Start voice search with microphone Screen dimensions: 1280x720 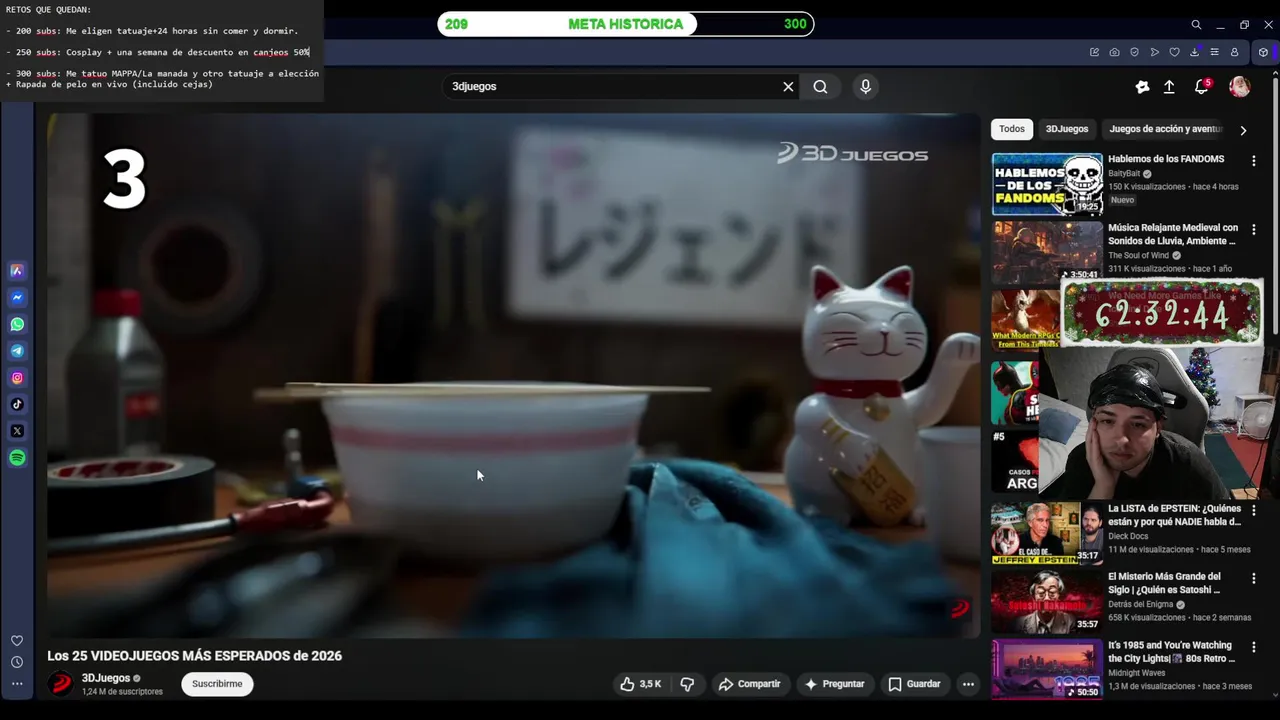click(866, 87)
